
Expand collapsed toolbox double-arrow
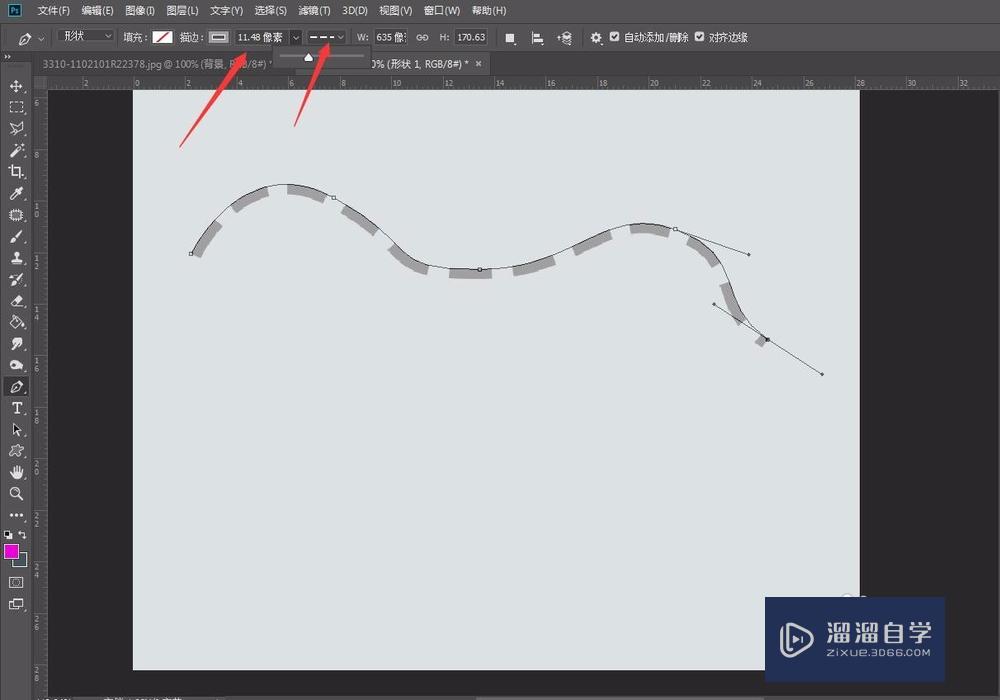pyautogui.click(x=7, y=57)
